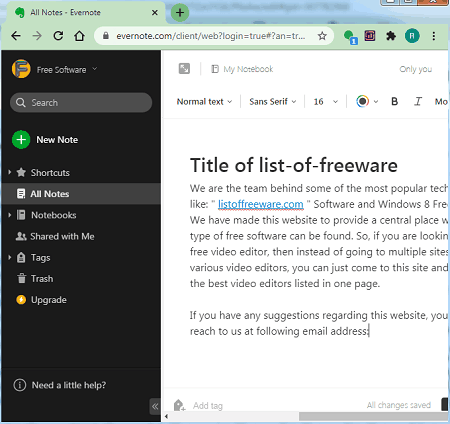Bookmark this page with the star icon
Image resolution: width=450 pixels, height=424 pixels.
pyautogui.click(x=322, y=36)
